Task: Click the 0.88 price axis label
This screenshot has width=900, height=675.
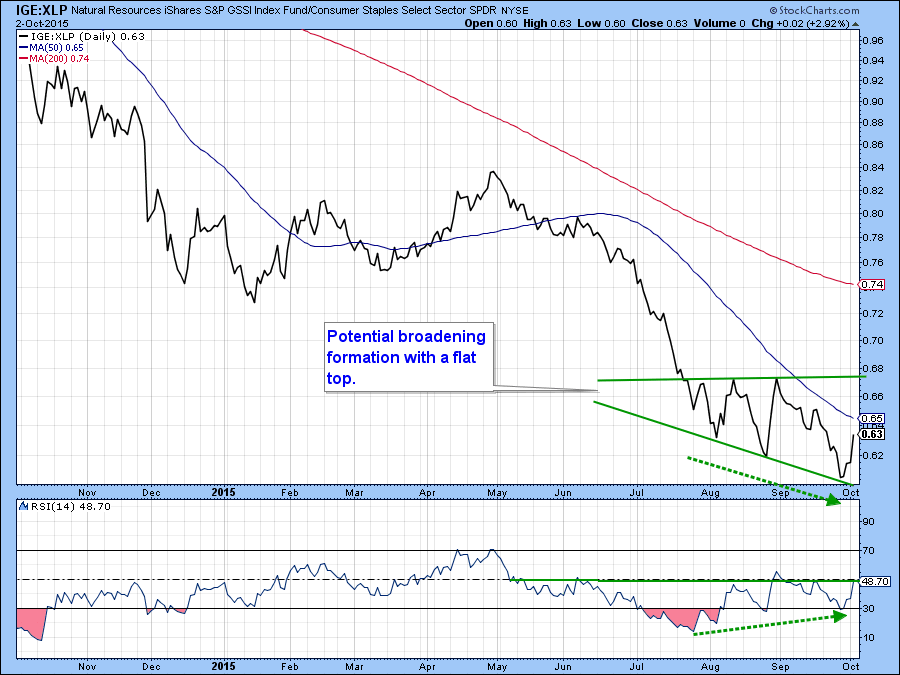Action: 873,122
